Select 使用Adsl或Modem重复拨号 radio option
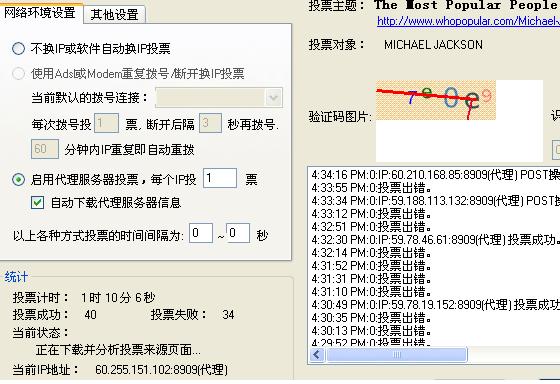This screenshot has height=384, width=560. (19, 74)
